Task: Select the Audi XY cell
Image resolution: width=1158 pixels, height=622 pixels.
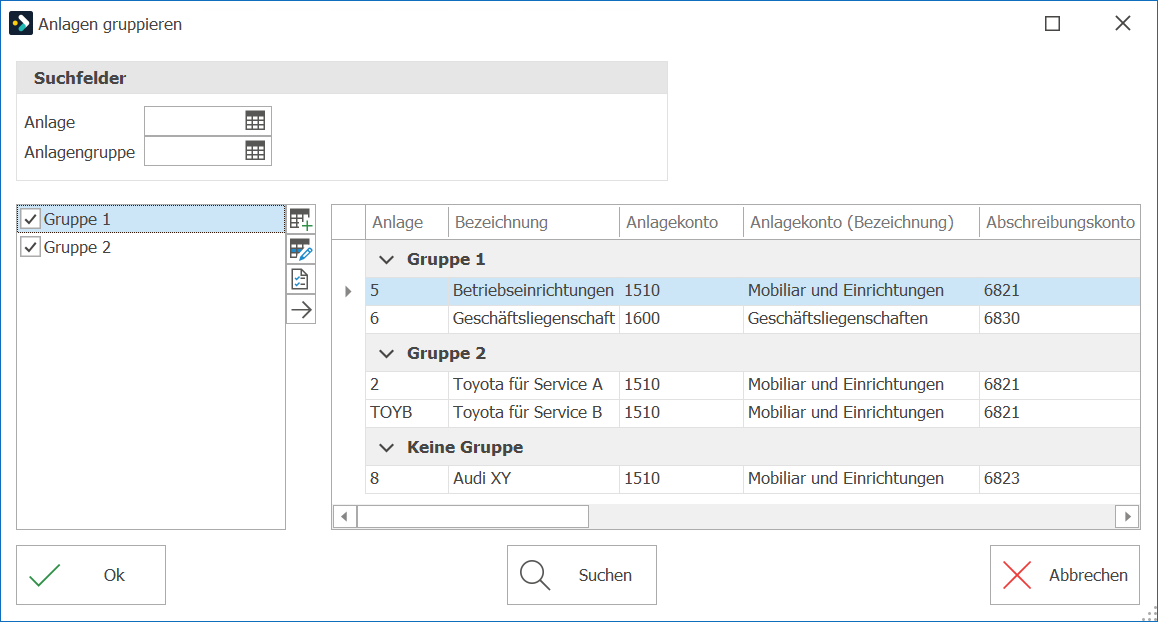Action: pos(533,479)
